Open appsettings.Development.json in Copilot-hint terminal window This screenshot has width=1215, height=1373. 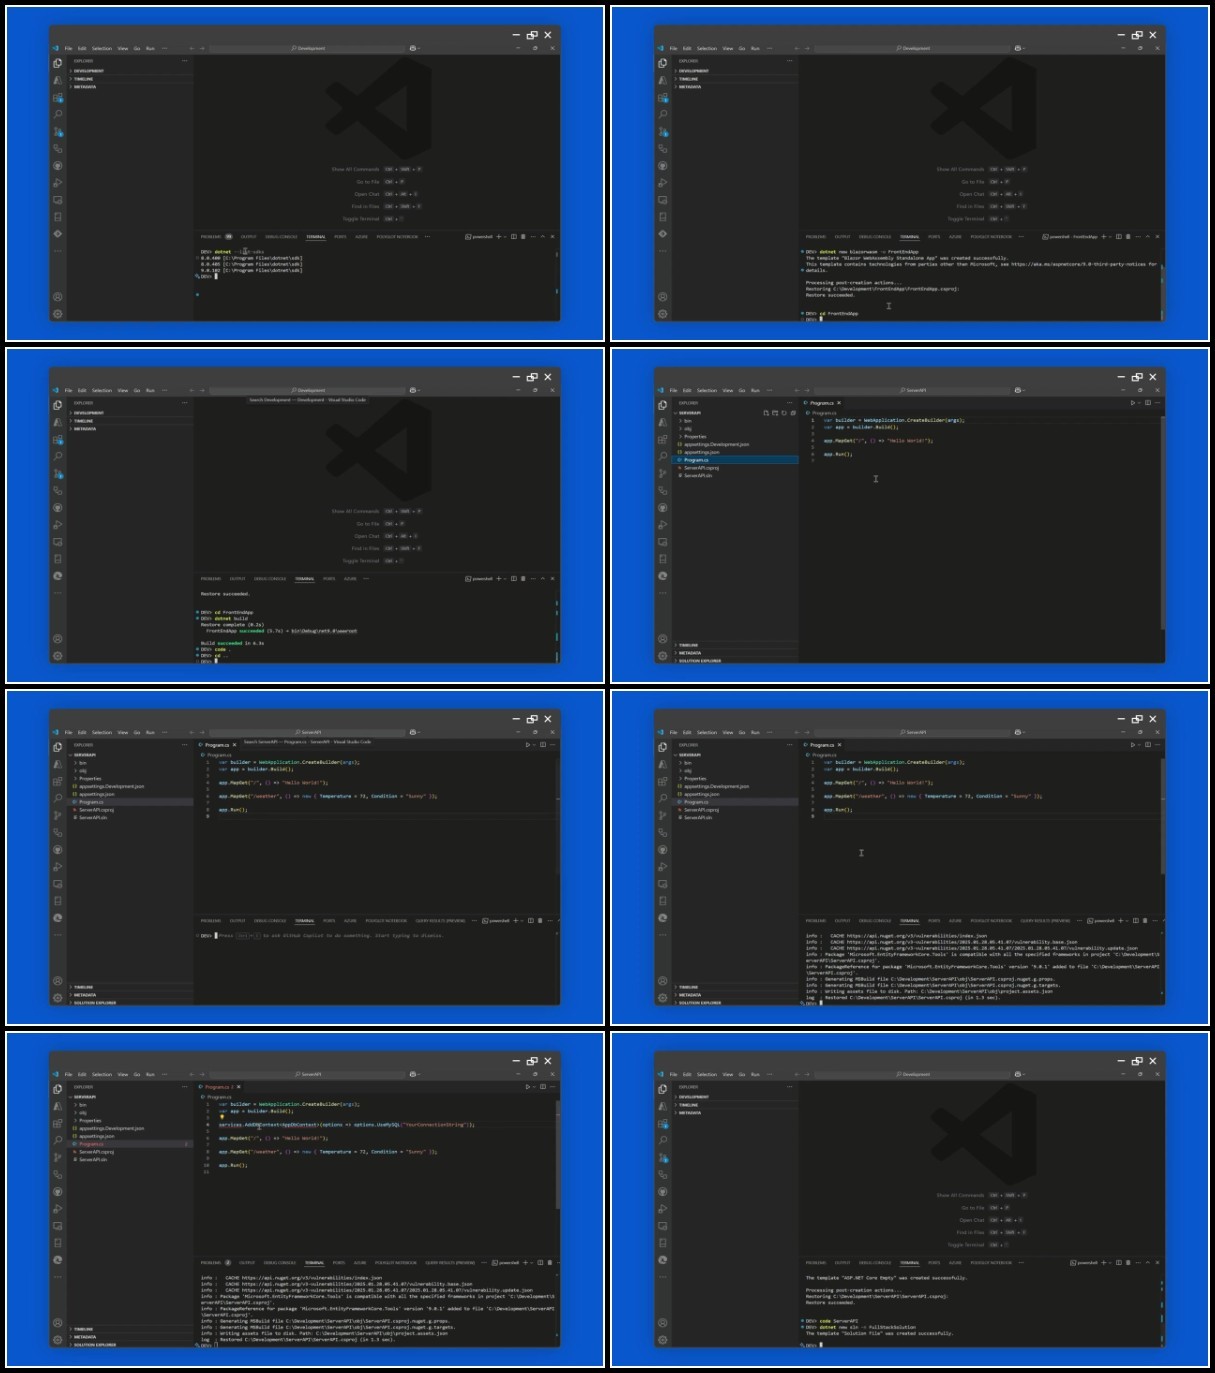click(x=132, y=787)
